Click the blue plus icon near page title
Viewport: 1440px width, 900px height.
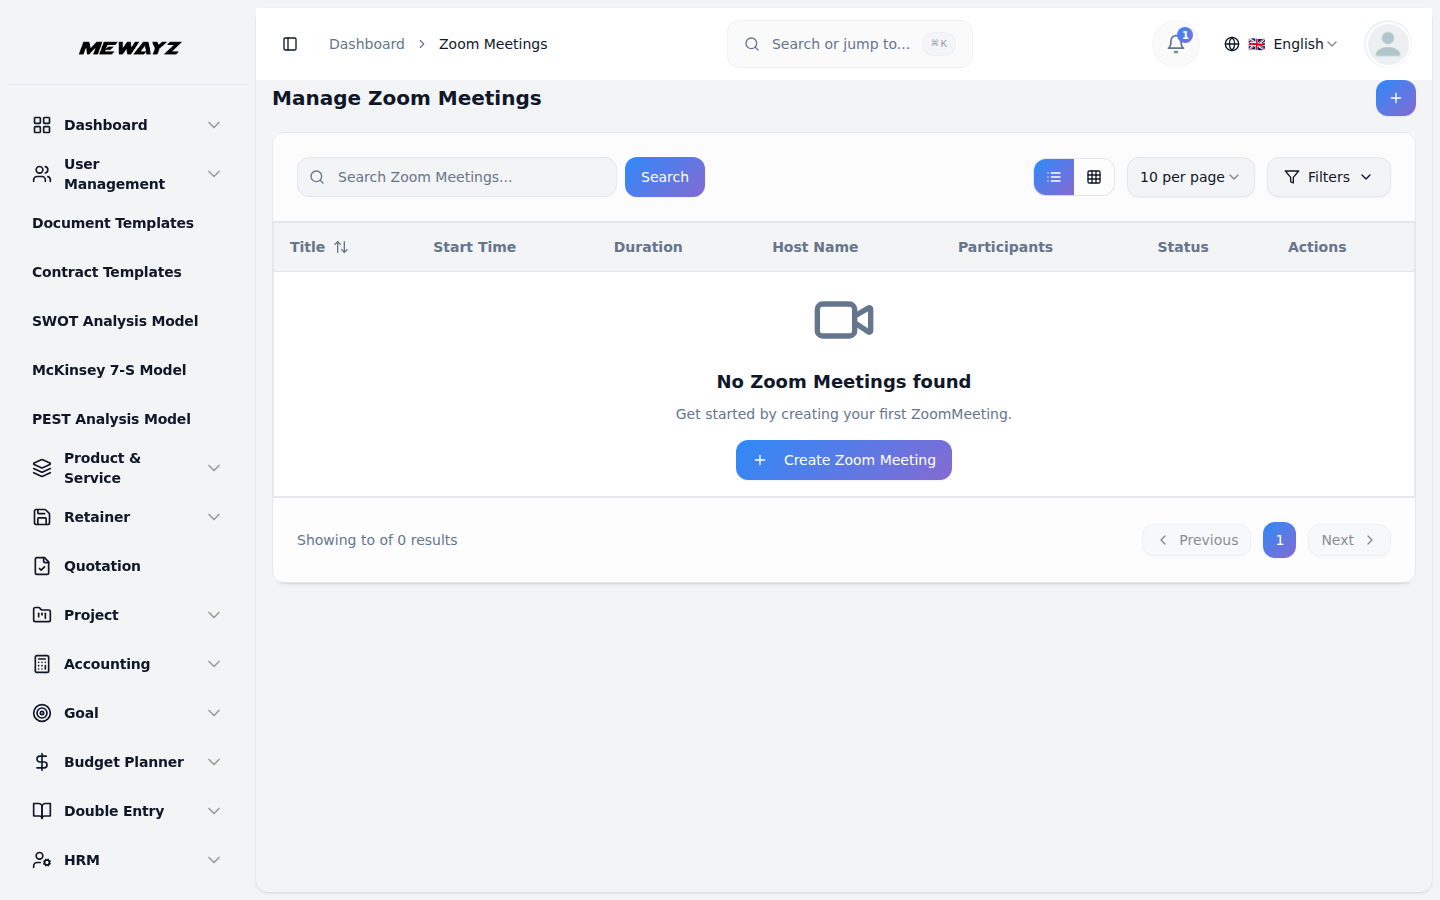(1395, 98)
